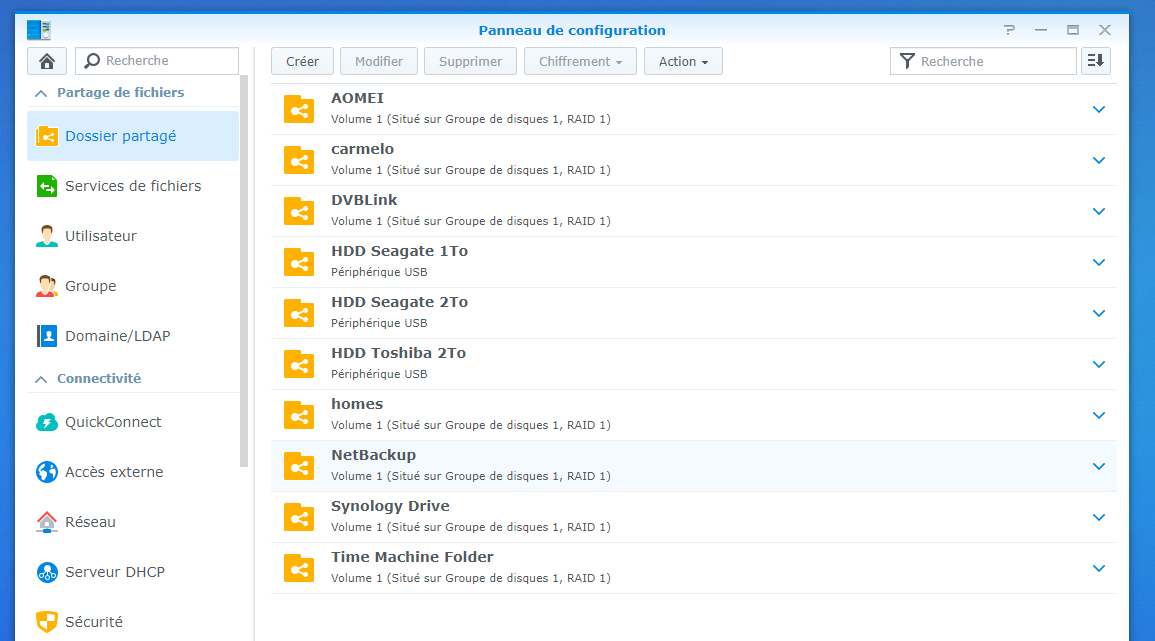Click the NetBackup shared folder icon
Screen dimensions: 1155x641
coord(299,466)
